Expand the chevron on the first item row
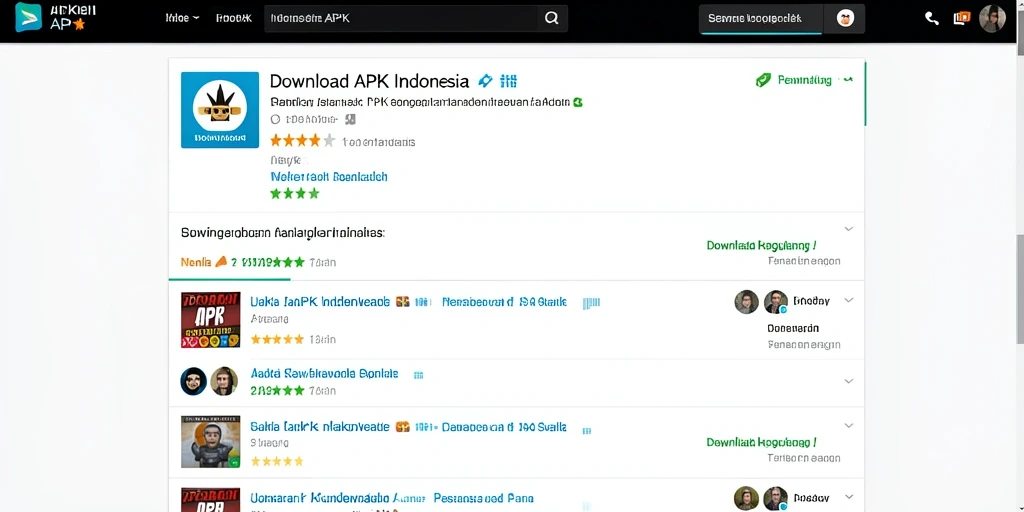The image size is (1024, 512). pyautogui.click(x=848, y=300)
